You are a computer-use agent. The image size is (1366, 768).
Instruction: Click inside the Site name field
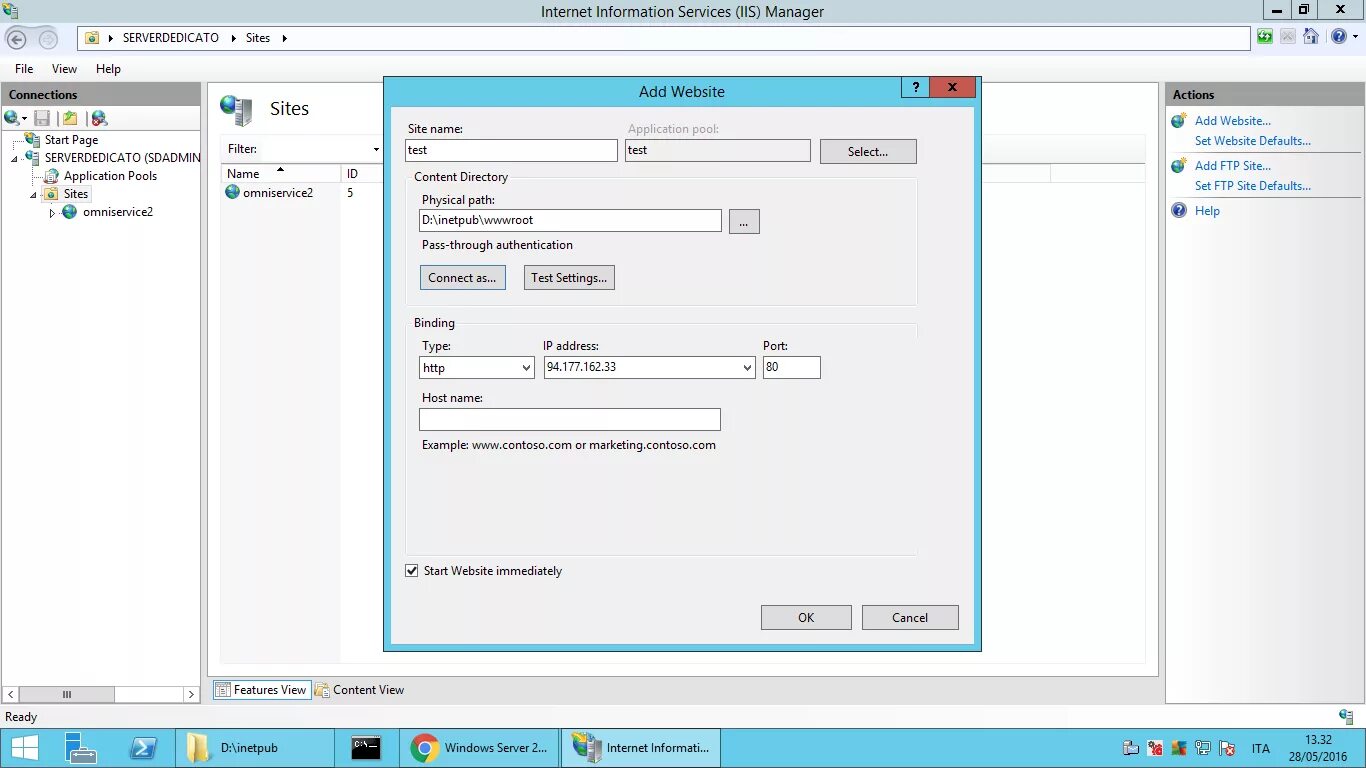pyautogui.click(x=511, y=150)
